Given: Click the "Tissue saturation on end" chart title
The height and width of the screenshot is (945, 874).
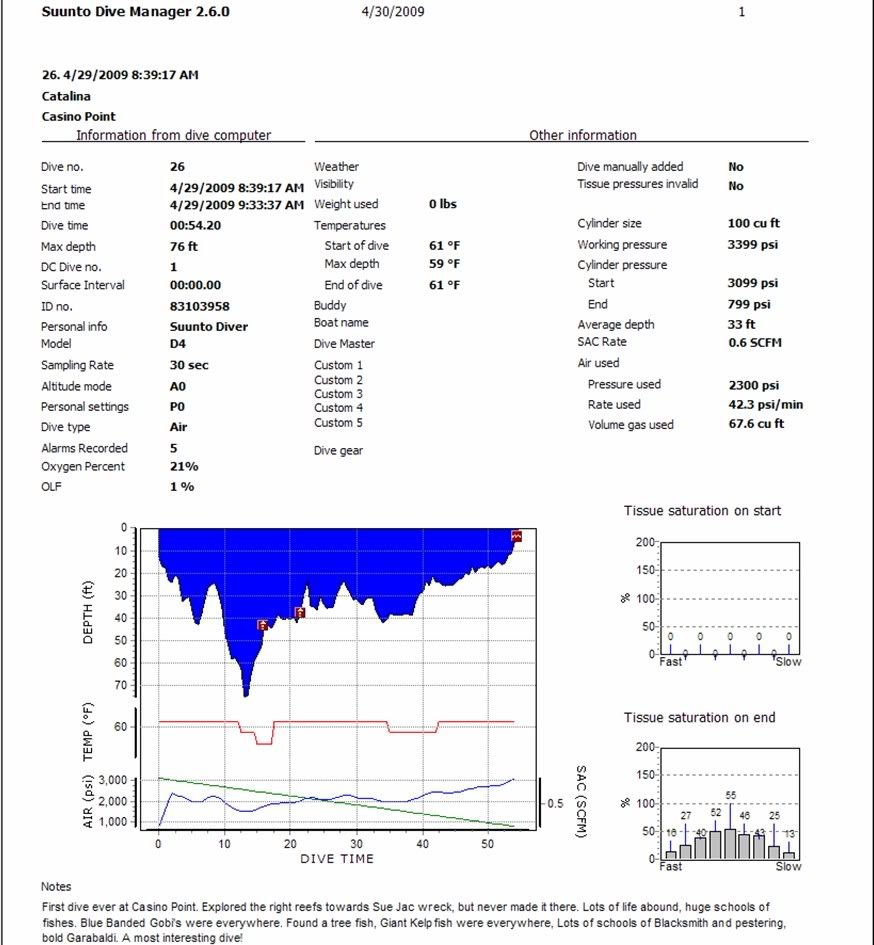Looking at the screenshot, I should click(x=700, y=718).
